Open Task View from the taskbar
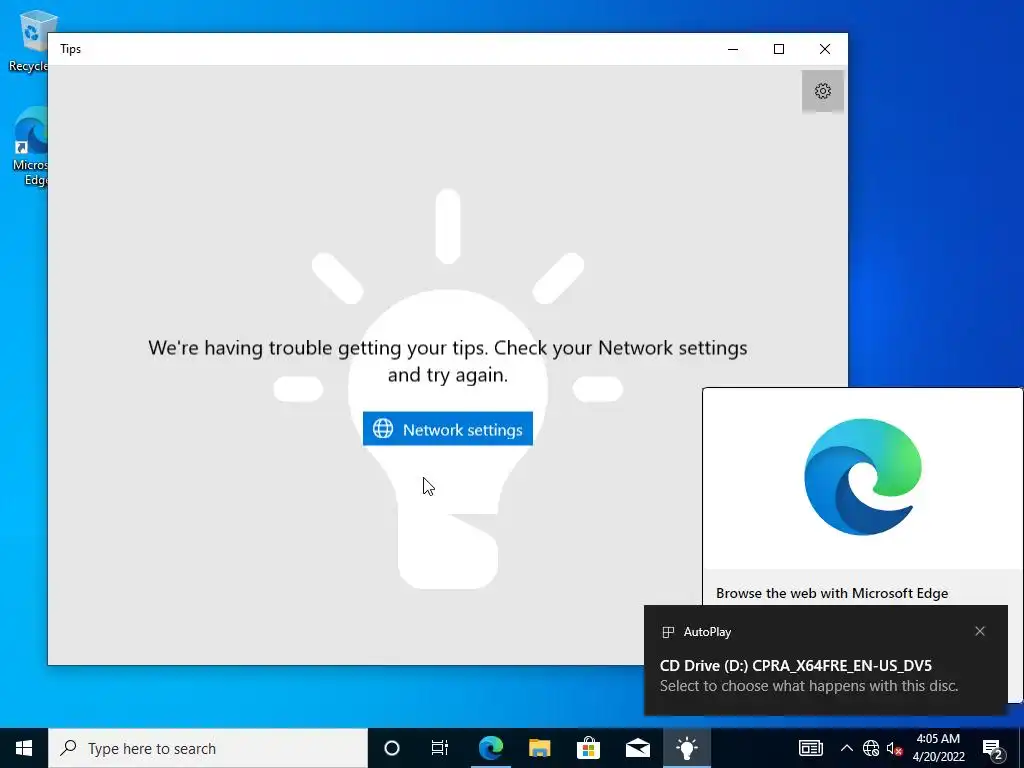 click(x=440, y=748)
